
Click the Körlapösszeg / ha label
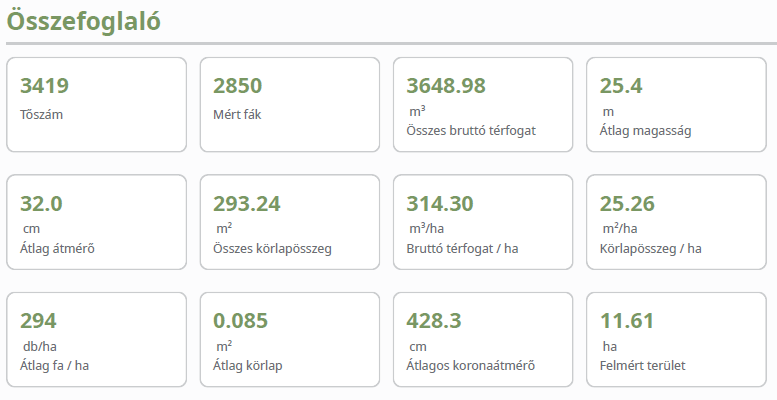[650, 248]
